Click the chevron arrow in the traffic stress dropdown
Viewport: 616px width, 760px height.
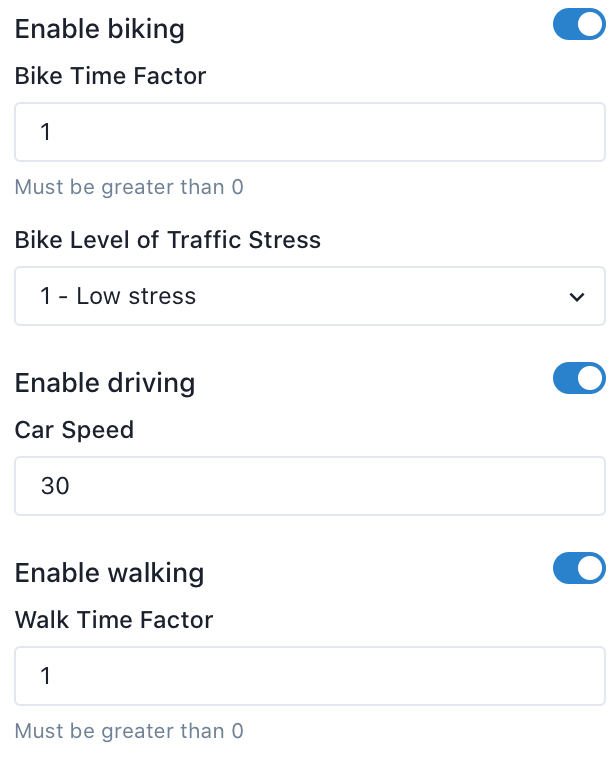coord(576,297)
